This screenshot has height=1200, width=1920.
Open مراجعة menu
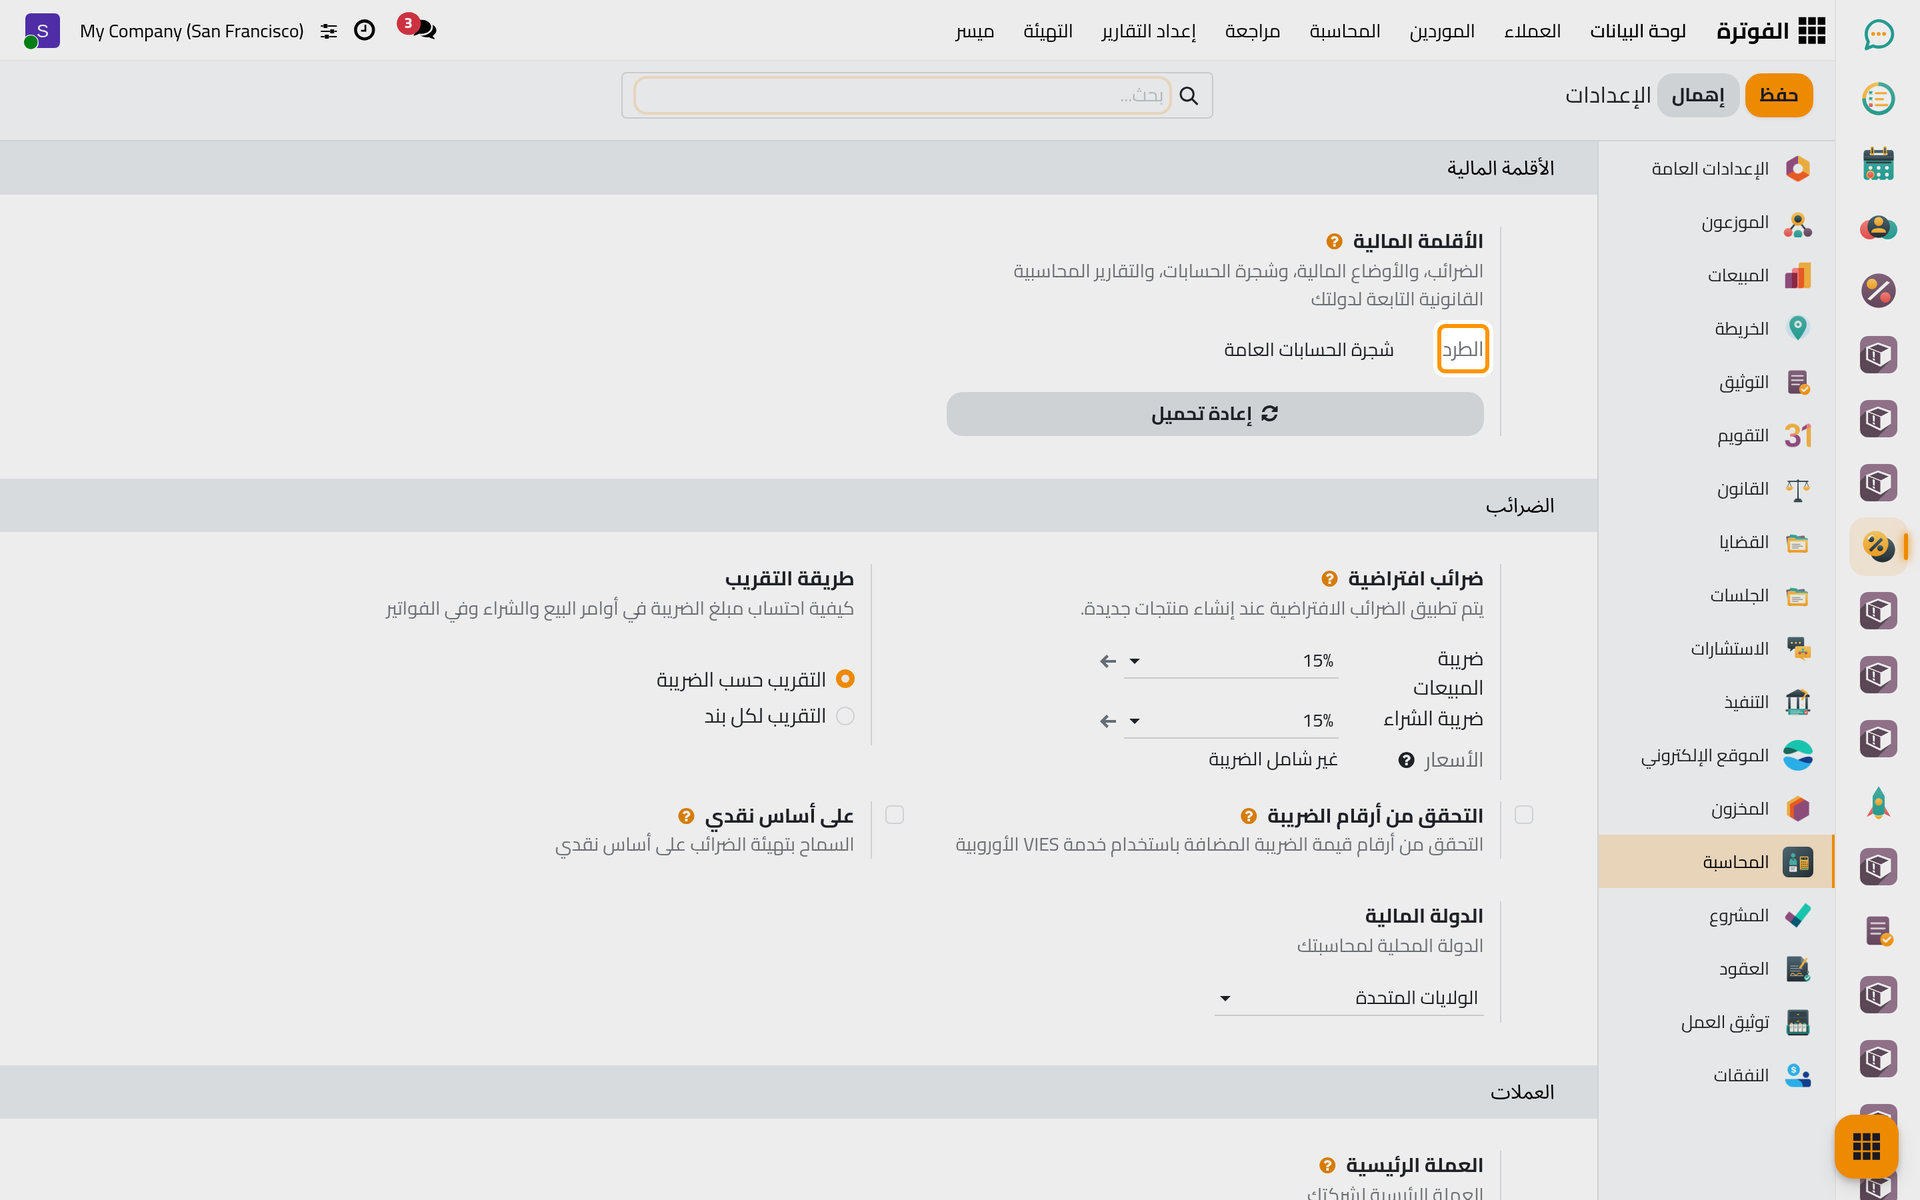[x=1252, y=31]
